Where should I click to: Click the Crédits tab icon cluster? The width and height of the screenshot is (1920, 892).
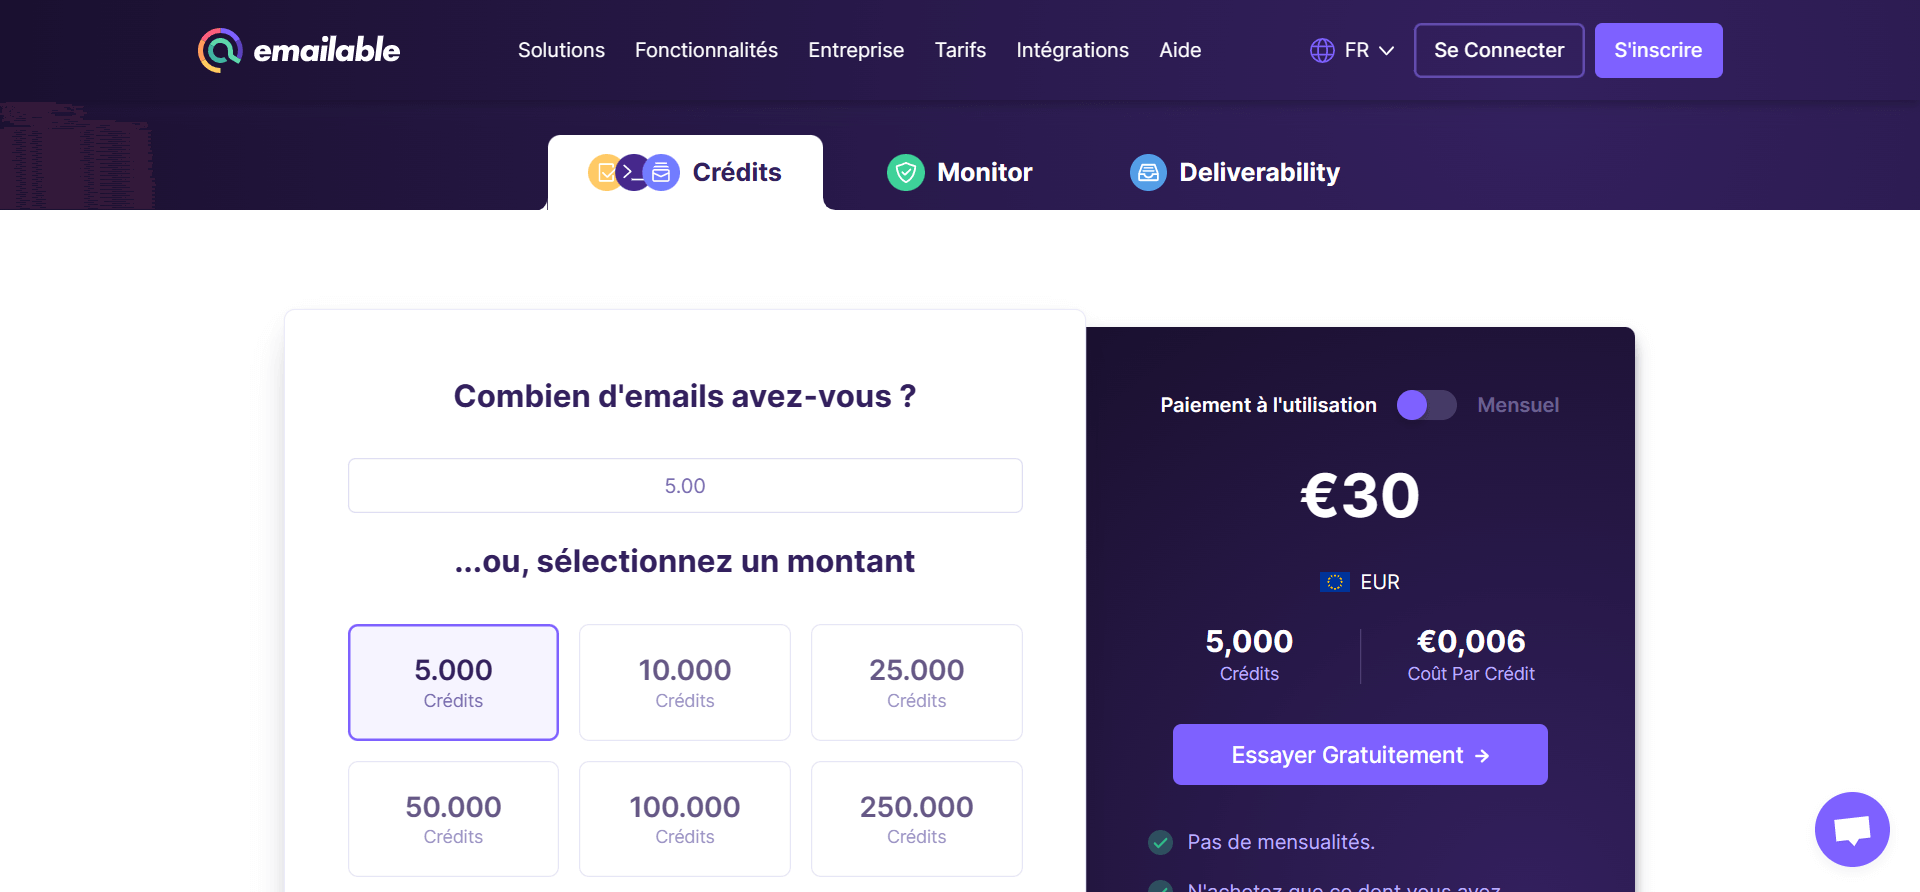634,173
